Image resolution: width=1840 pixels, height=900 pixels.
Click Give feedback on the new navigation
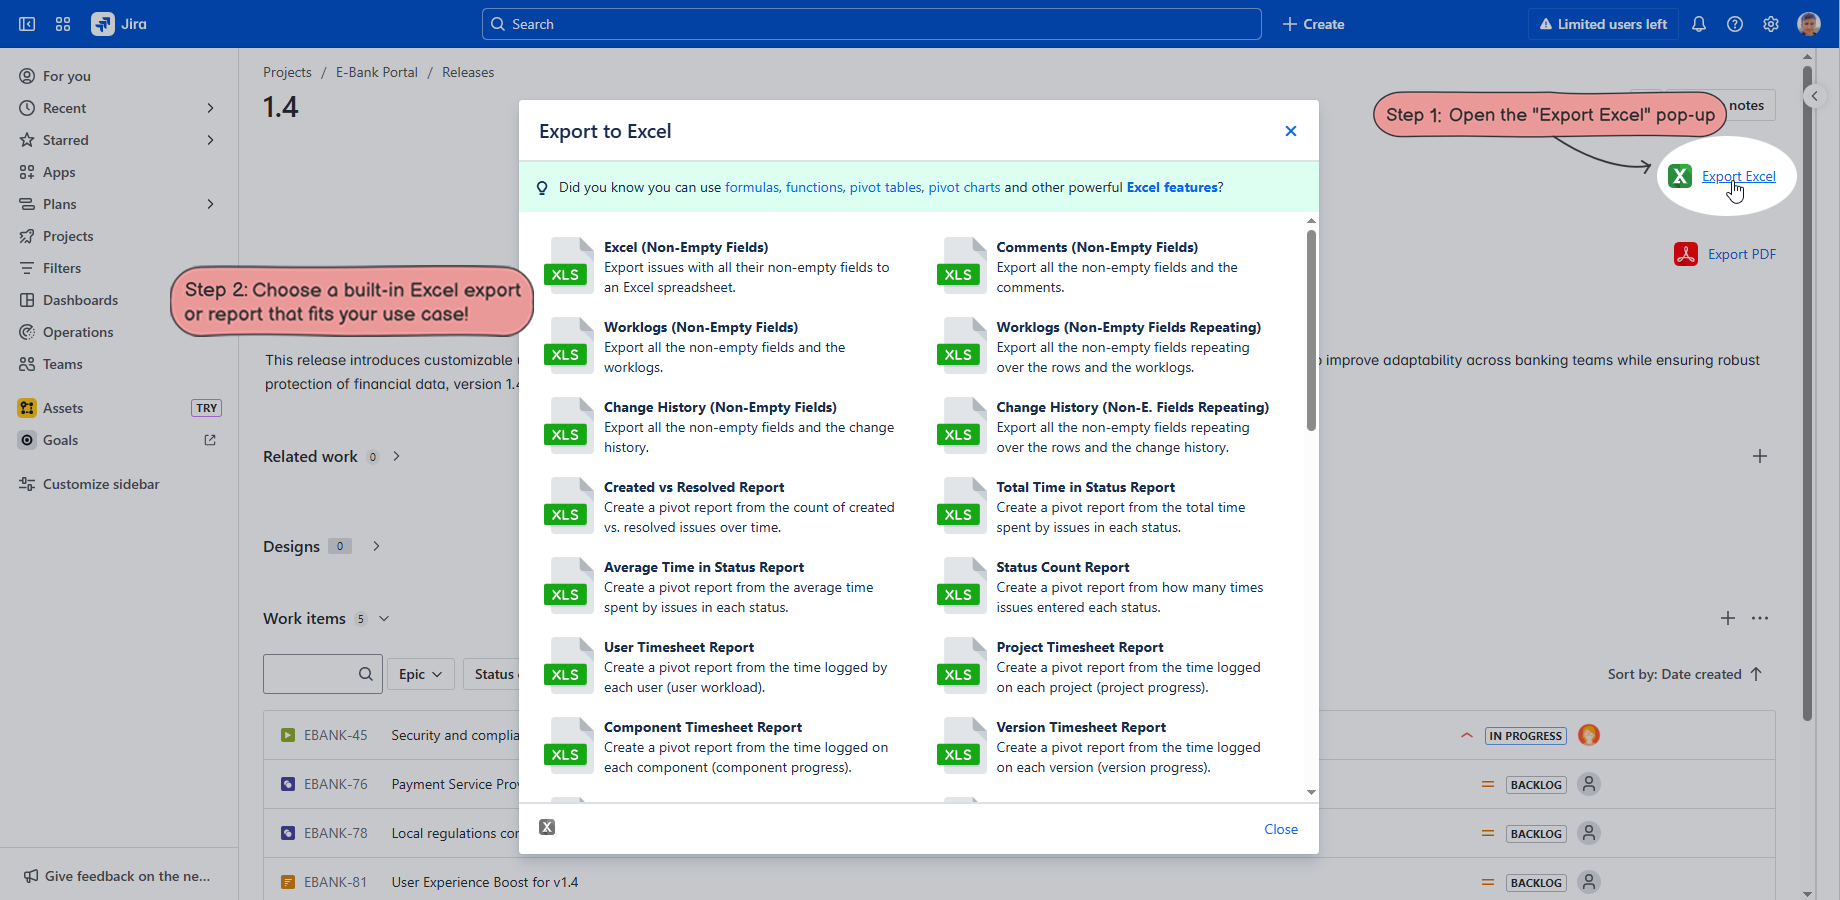coord(119,876)
